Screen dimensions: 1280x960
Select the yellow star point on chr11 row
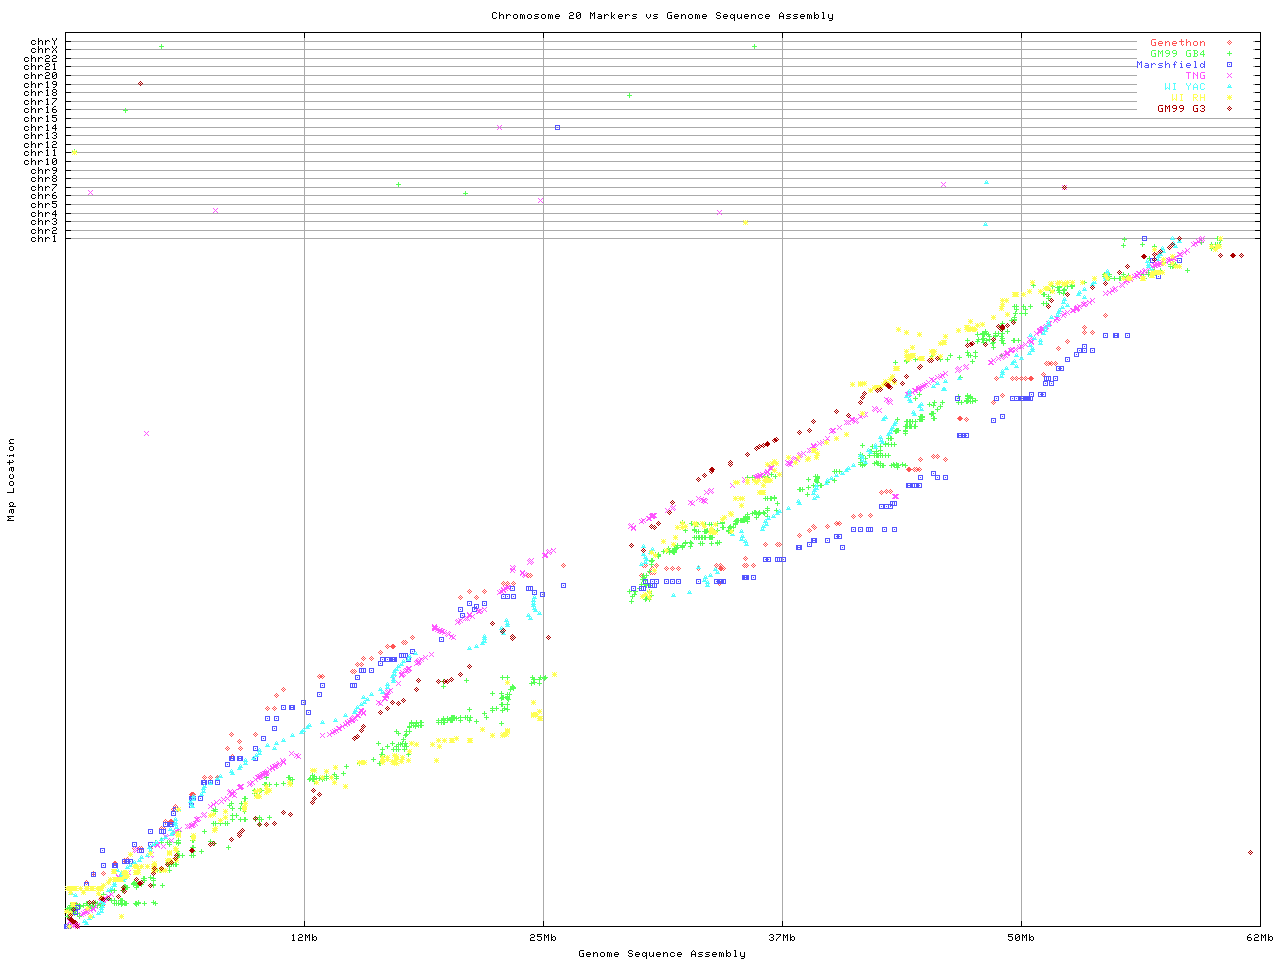(74, 153)
